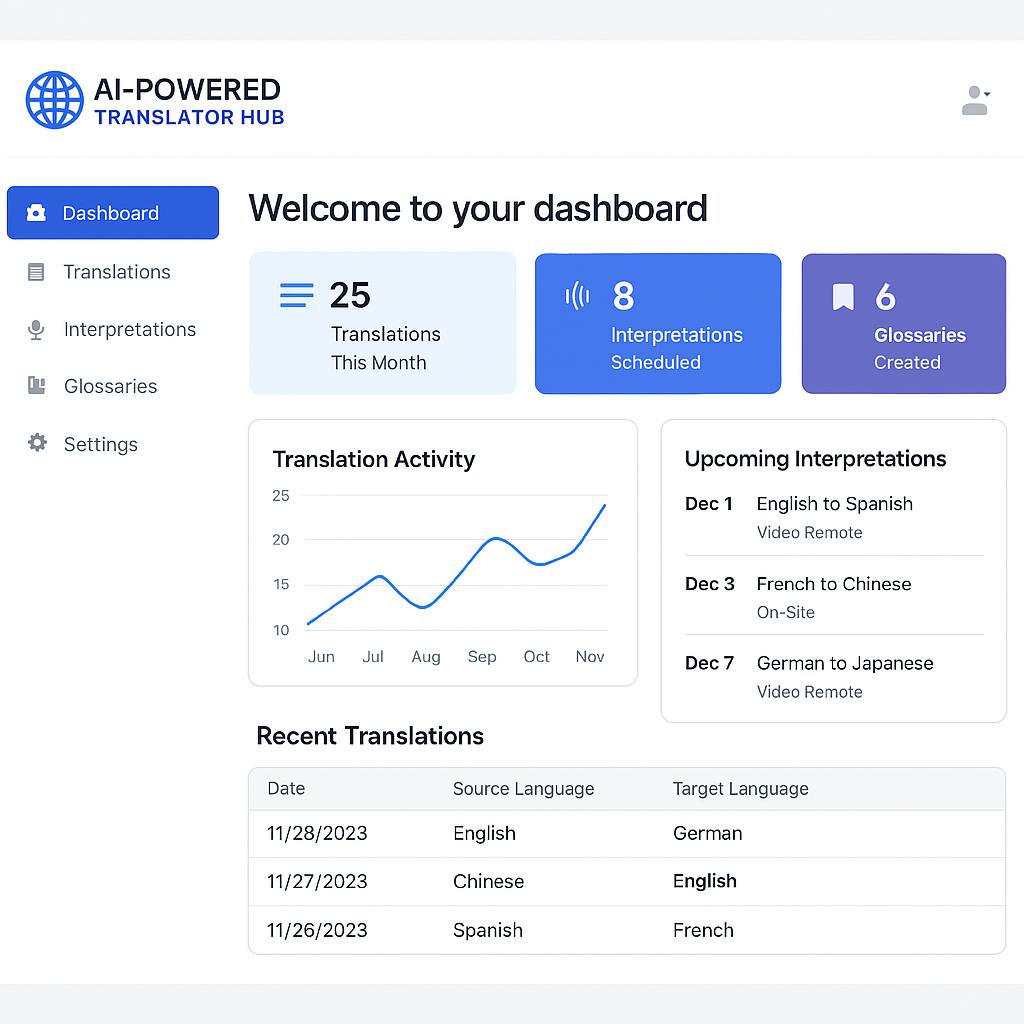Image resolution: width=1024 pixels, height=1024 pixels.
Task: Open the Glossaries menu item
Action: pos(113,386)
